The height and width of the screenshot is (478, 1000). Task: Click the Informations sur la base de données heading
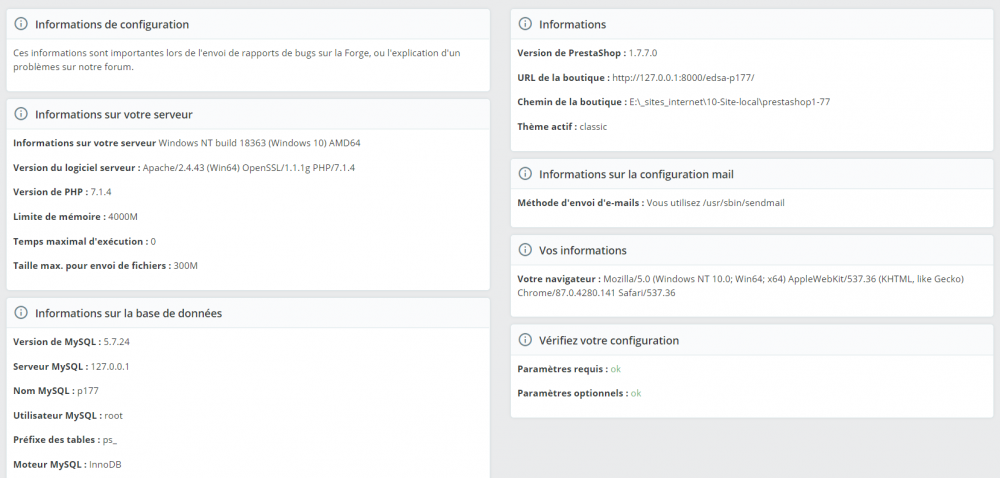click(128, 313)
